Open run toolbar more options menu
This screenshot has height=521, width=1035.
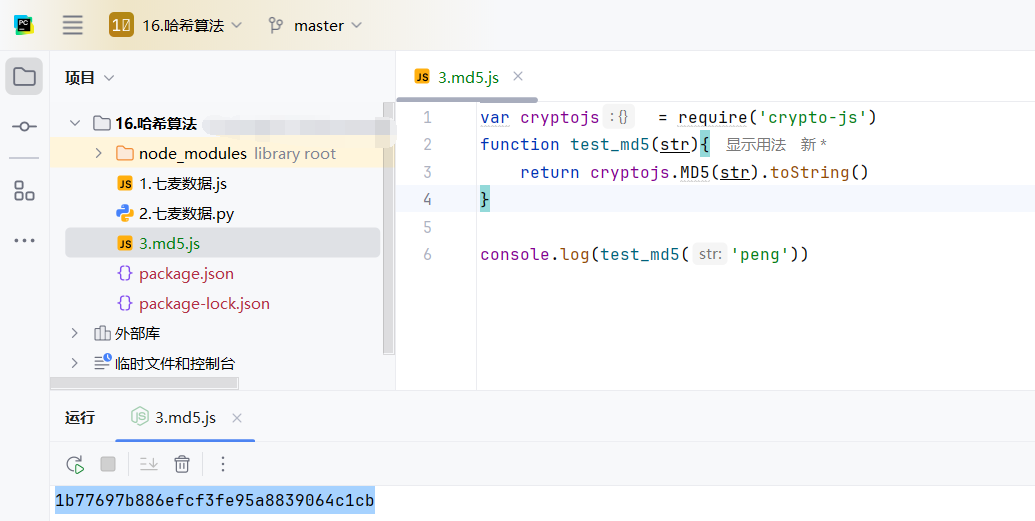point(223,464)
